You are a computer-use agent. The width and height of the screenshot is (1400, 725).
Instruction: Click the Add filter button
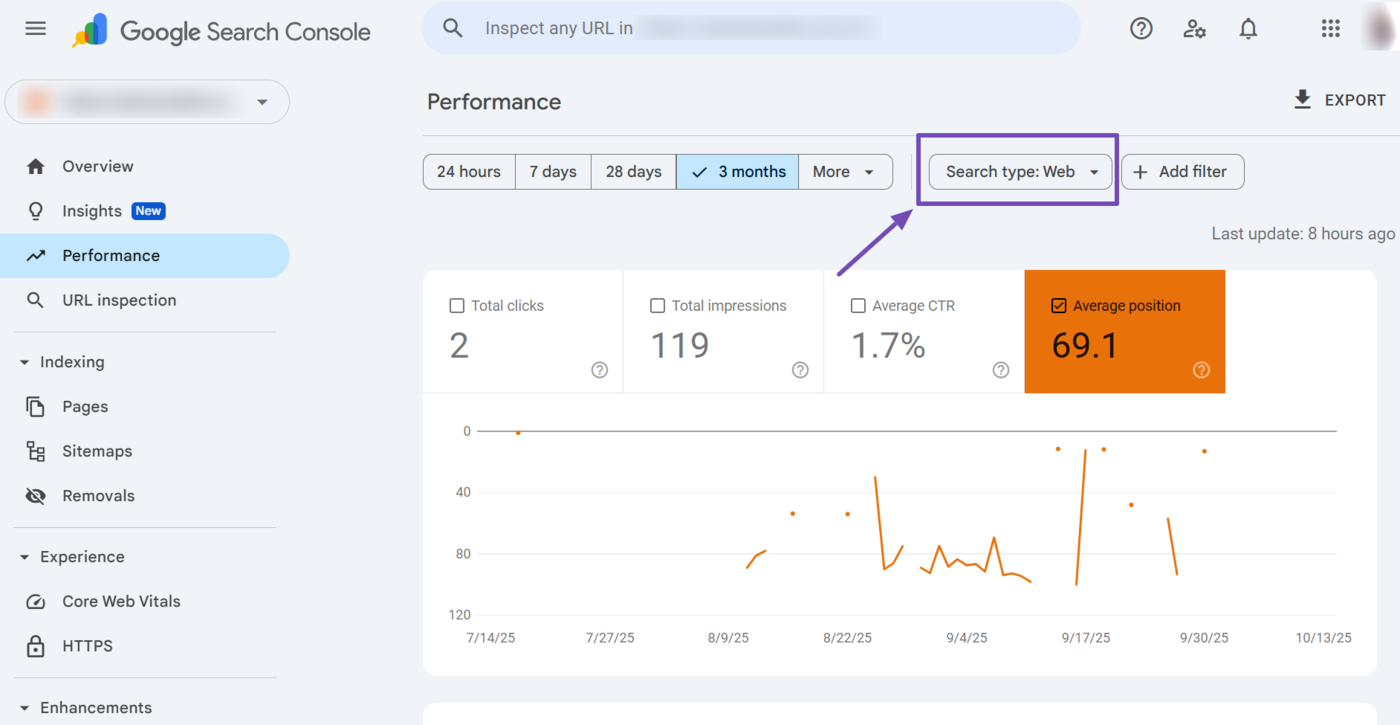point(1182,172)
